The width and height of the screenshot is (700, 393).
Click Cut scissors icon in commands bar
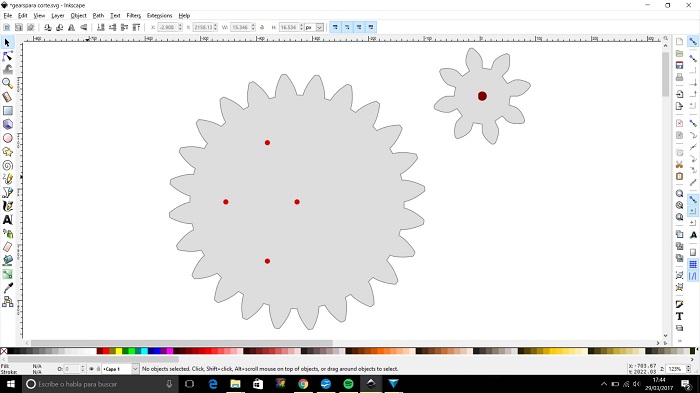pyautogui.click(x=679, y=164)
